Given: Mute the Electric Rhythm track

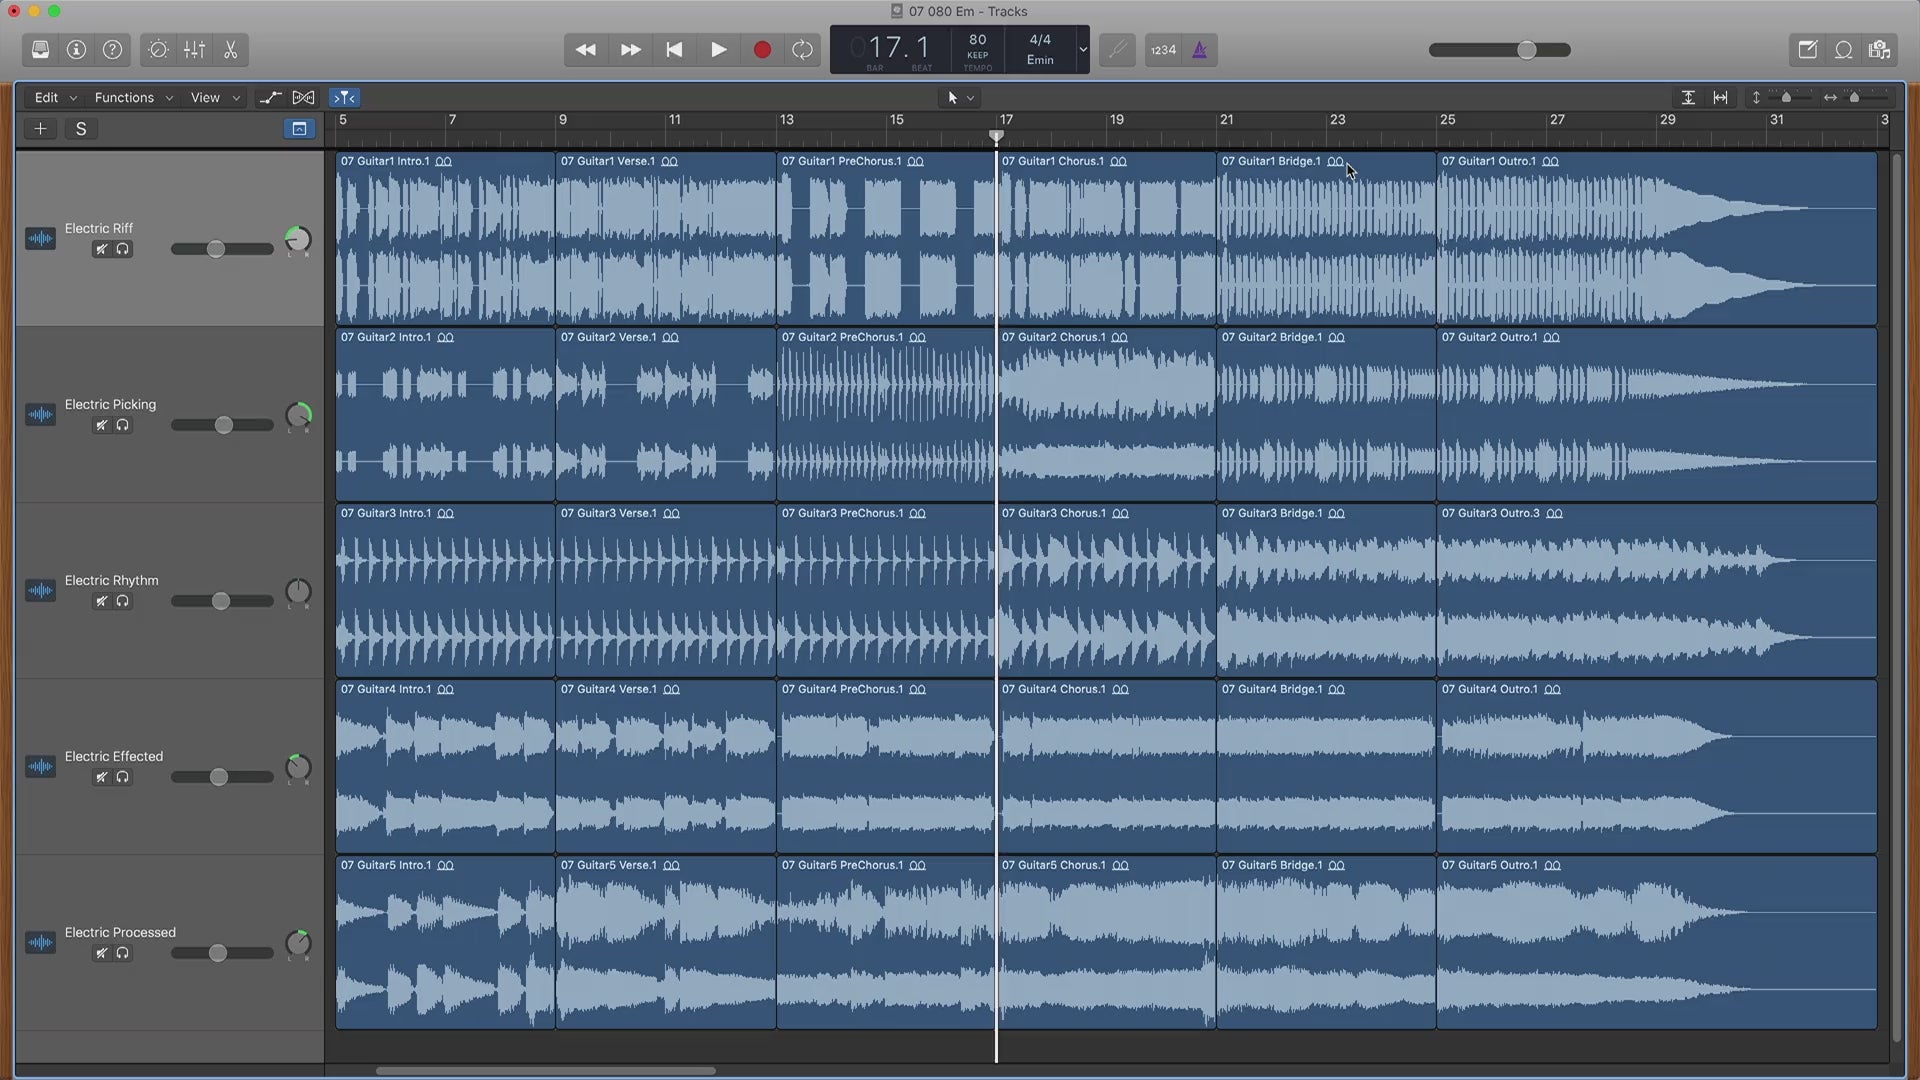Looking at the screenshot, I should coord(101,601).
